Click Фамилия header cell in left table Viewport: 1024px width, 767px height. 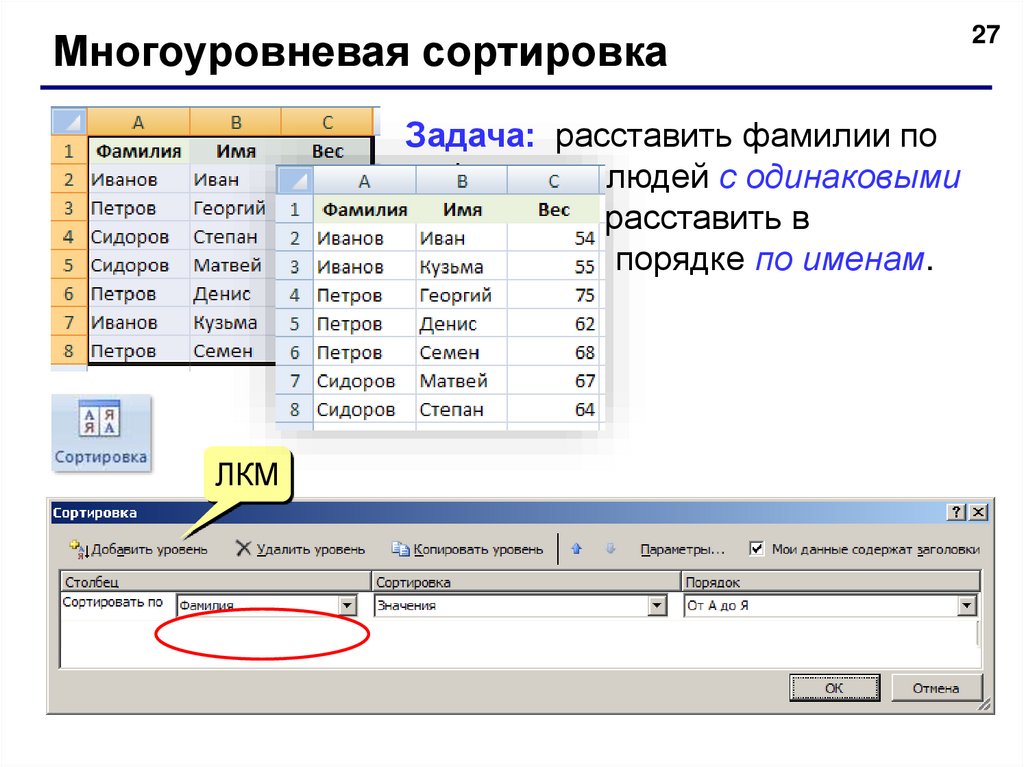138,151
